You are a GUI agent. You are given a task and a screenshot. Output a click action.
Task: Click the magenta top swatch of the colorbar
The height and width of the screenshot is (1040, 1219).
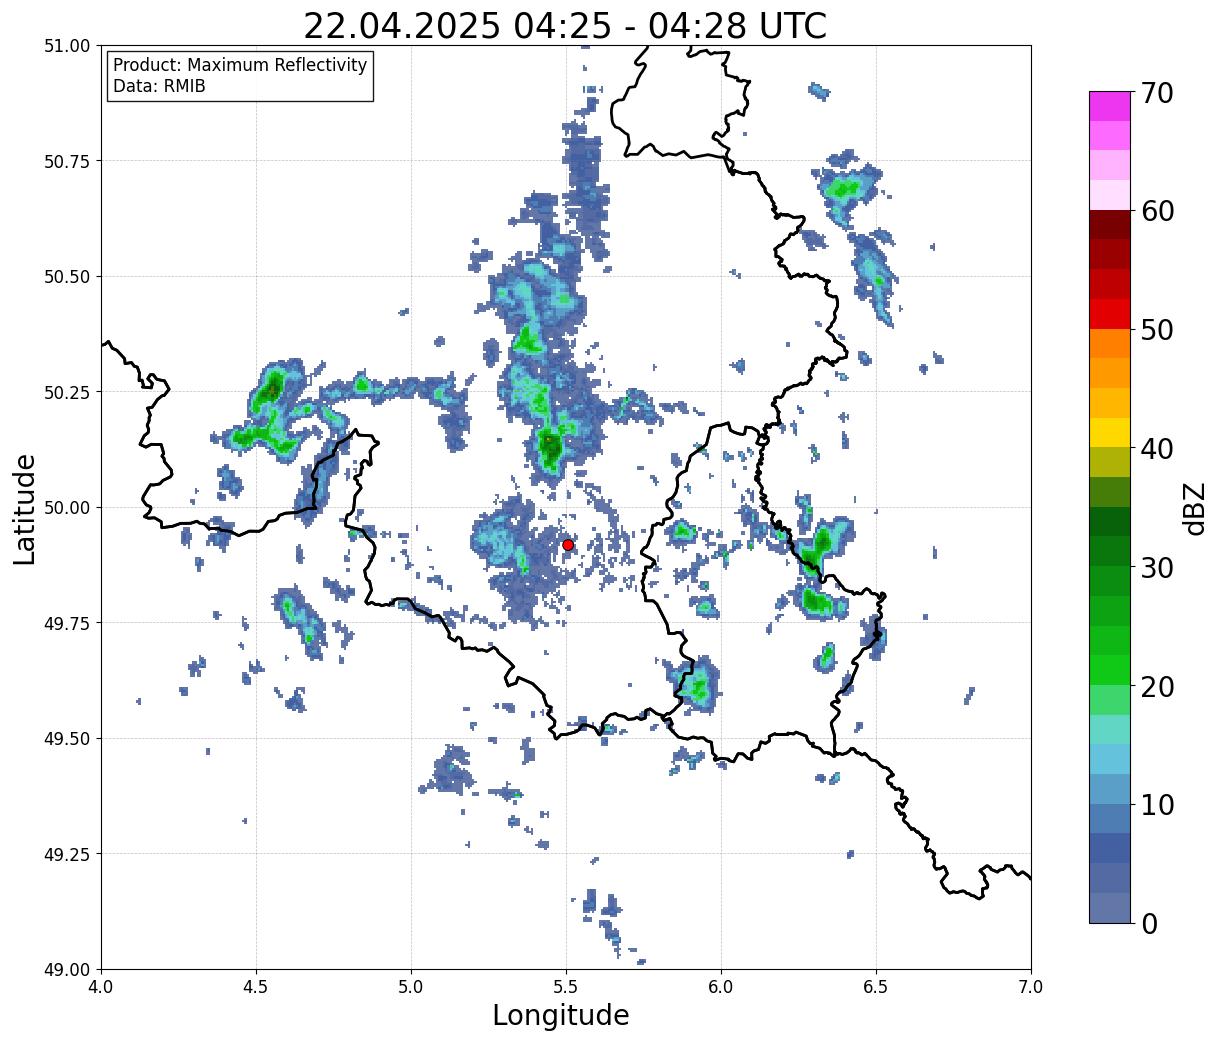[1110, 106]
